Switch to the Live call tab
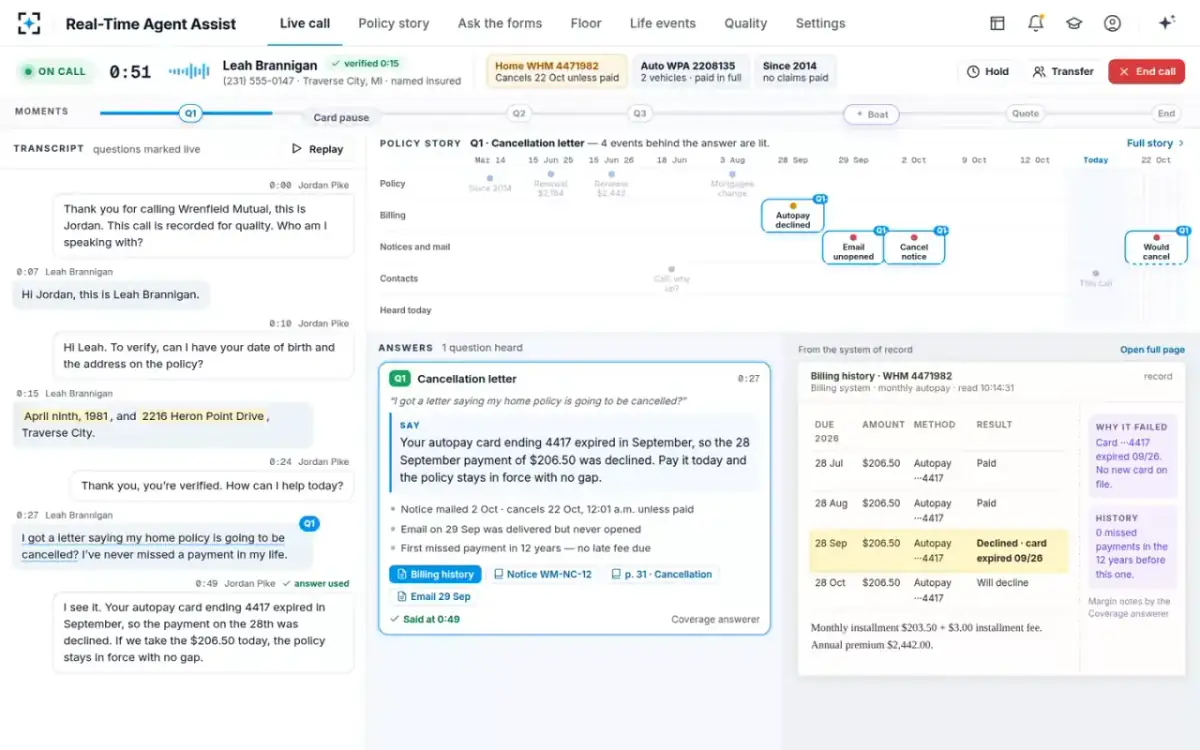Screen dimensions: 1200x750 [305, 23]
